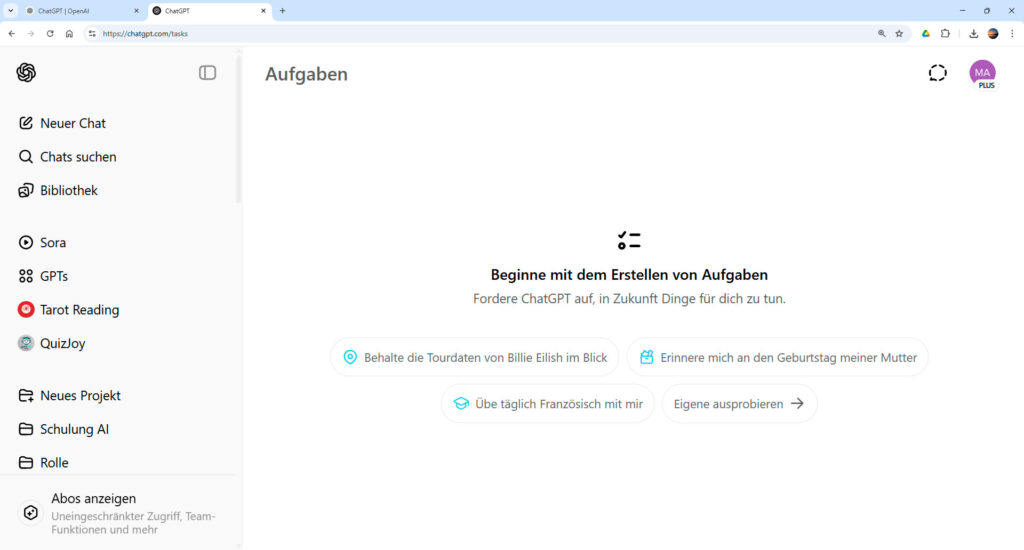Click the browser forward arrow
The height and width of the screenshot is (550, 1024).
click(x=31, y=33)
